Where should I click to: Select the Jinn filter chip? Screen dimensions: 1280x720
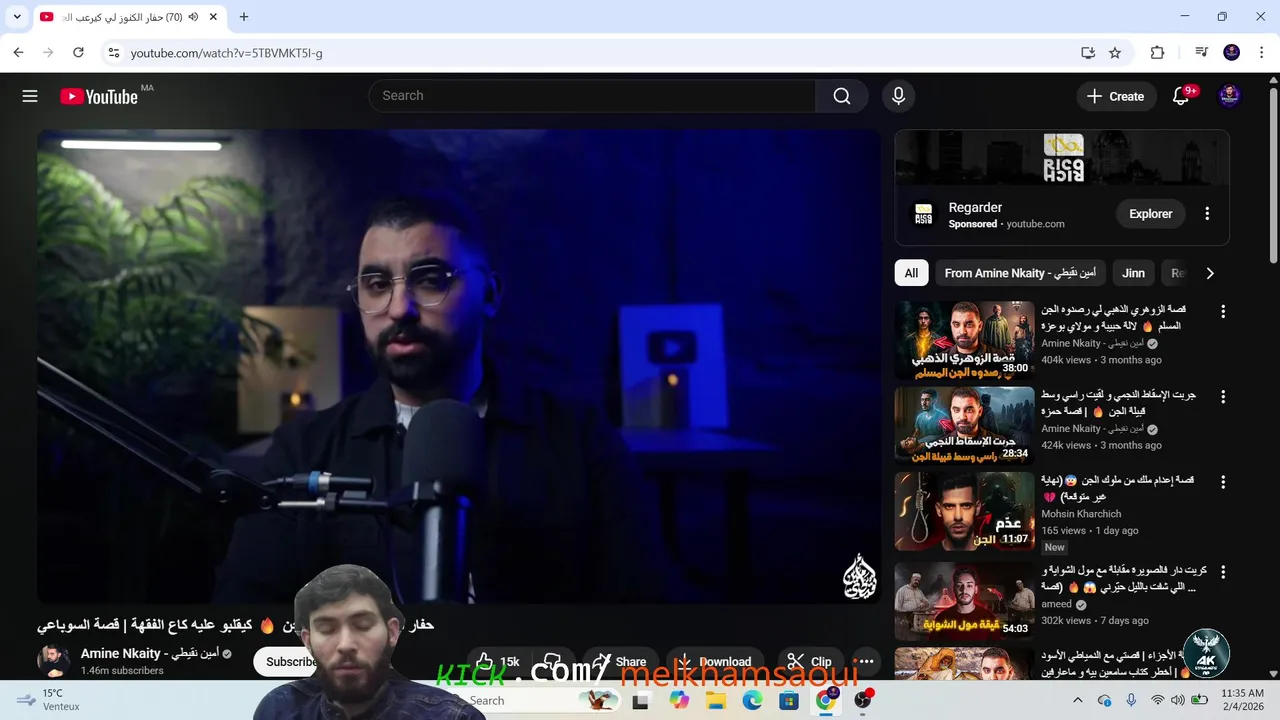pyautogui.click(x=1133, y=273)
